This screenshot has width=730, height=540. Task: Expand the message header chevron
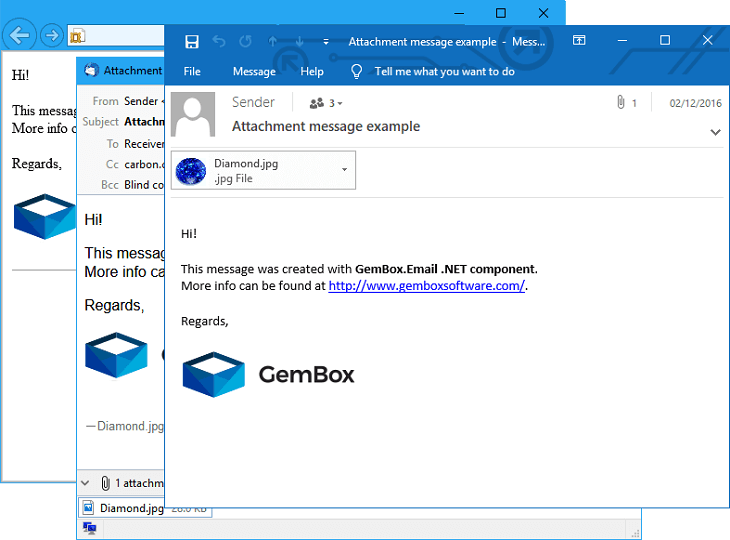pyautogui.click(x=715, y=132)
